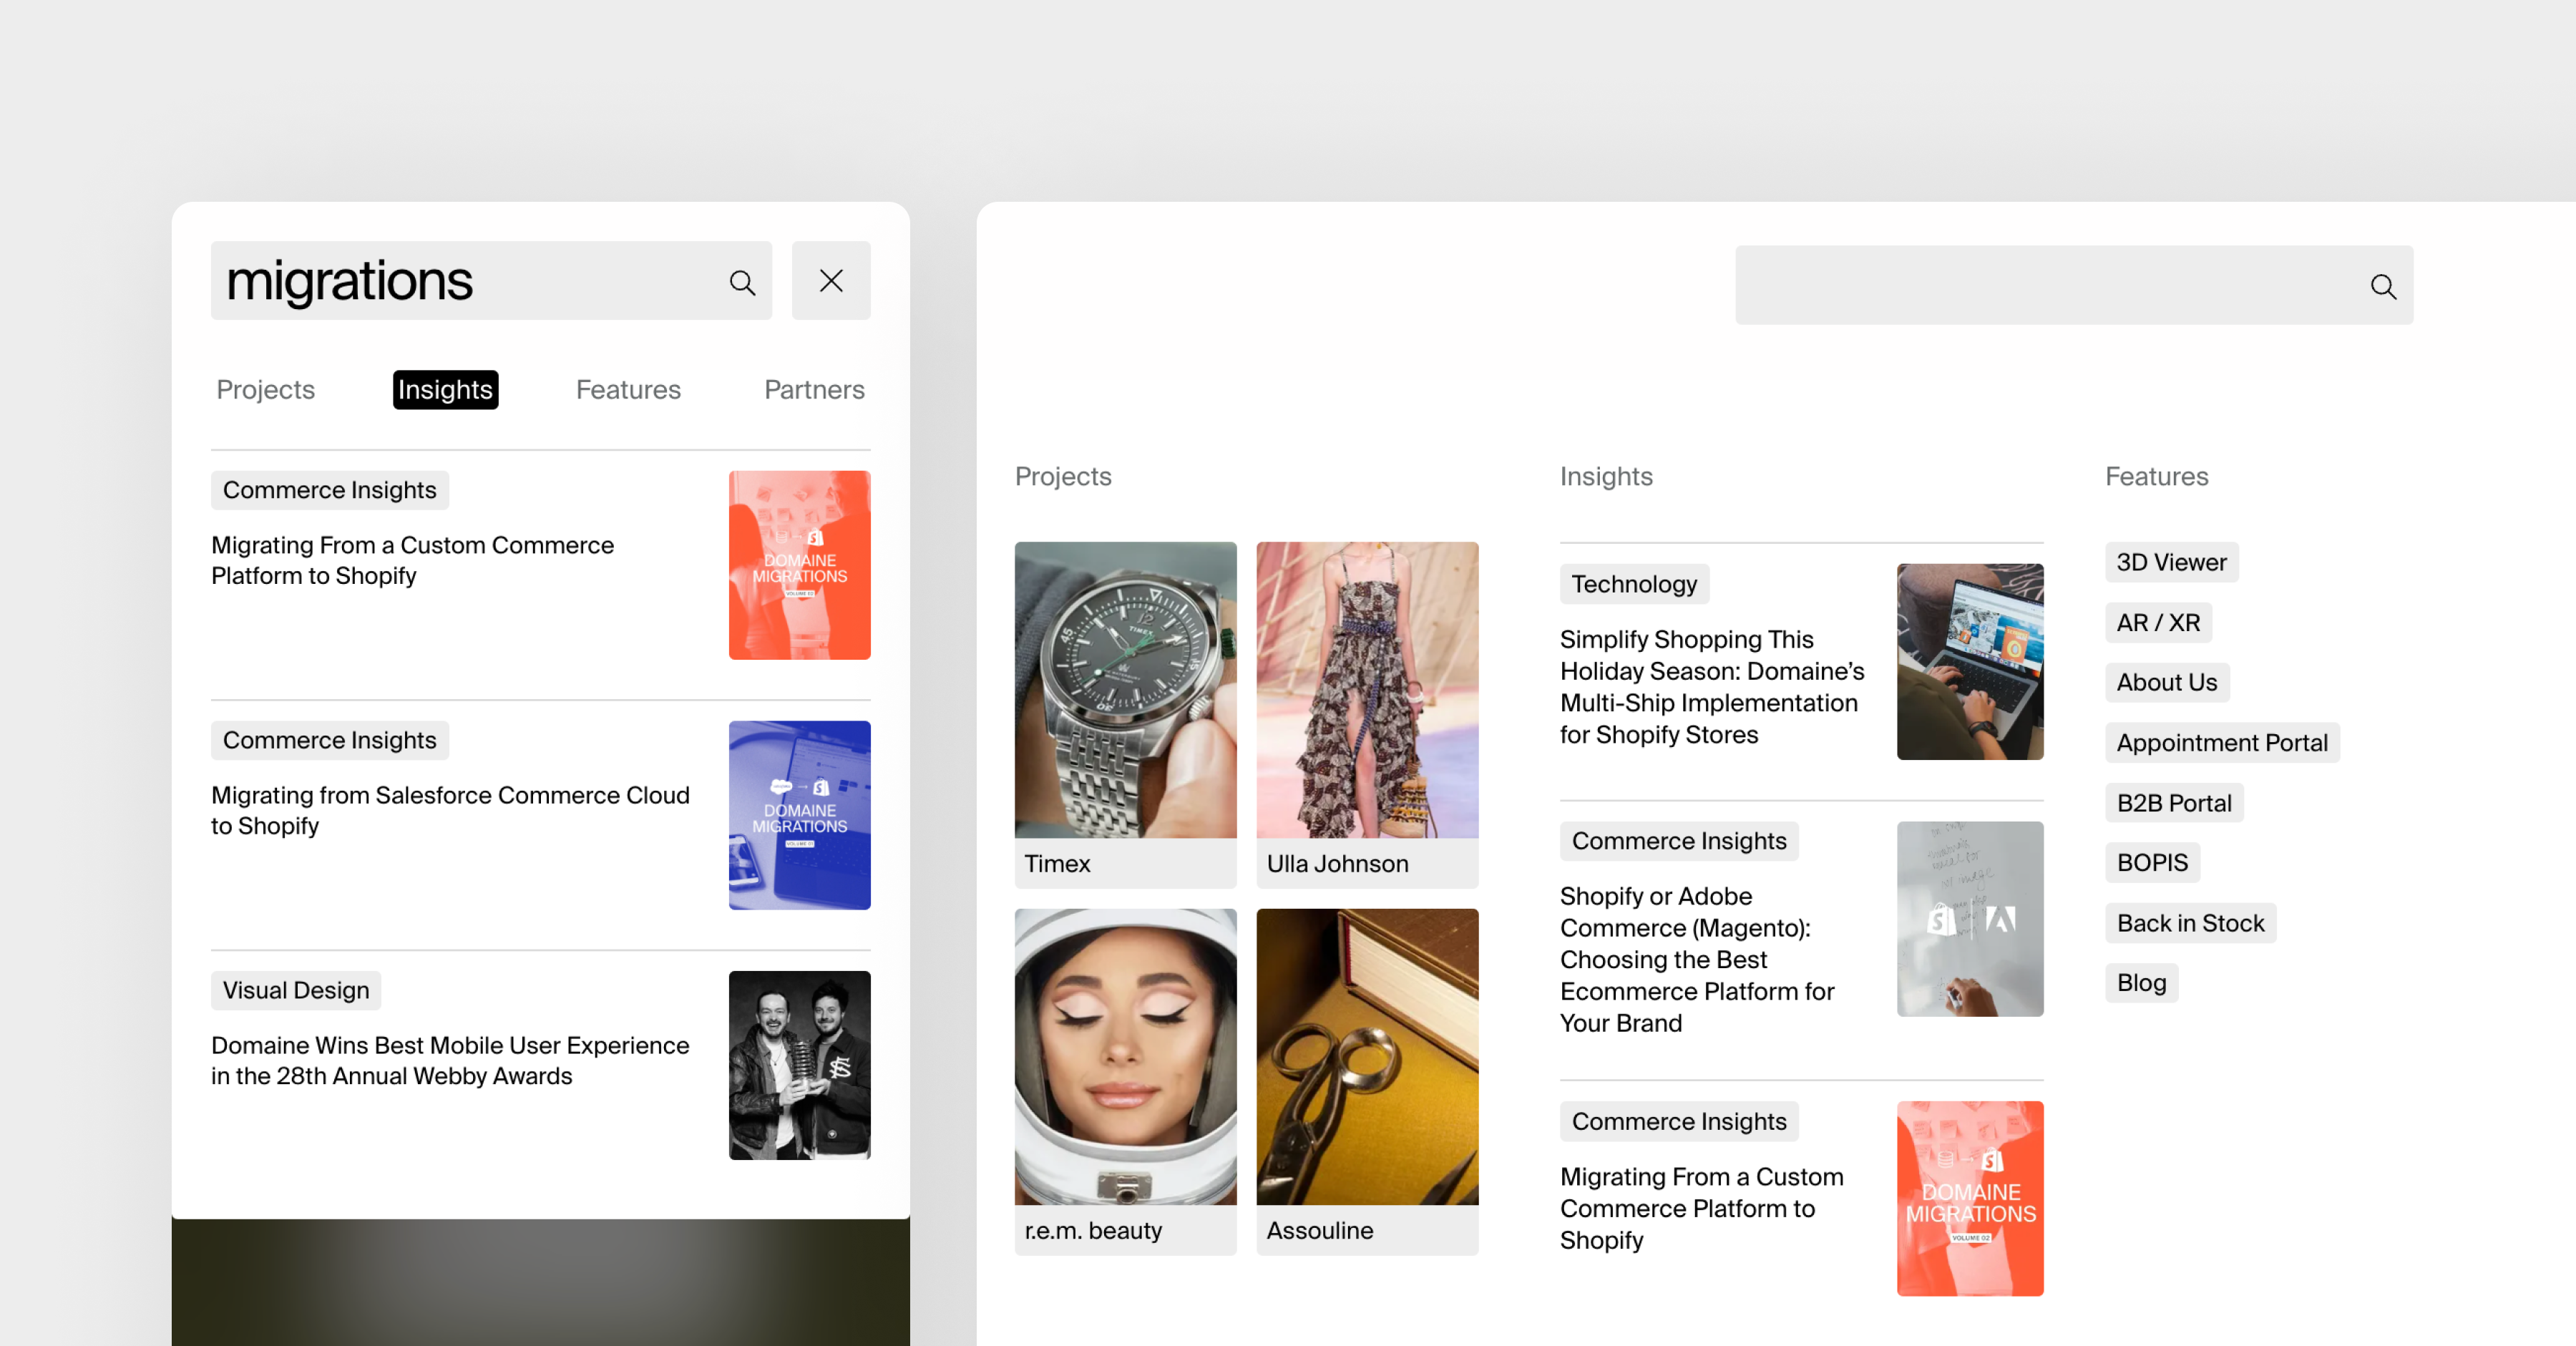
Task: Open 'Shopify or Adobe Commerce (Magento)' article
Action: (1698, 959)
